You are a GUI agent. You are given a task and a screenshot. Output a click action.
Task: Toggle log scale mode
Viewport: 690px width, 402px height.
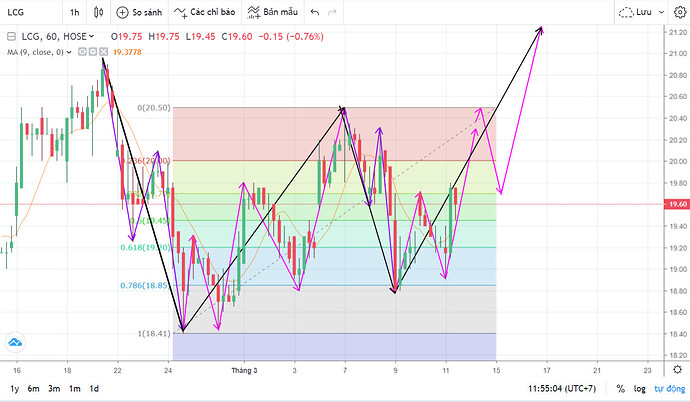(x=639, y=389)
